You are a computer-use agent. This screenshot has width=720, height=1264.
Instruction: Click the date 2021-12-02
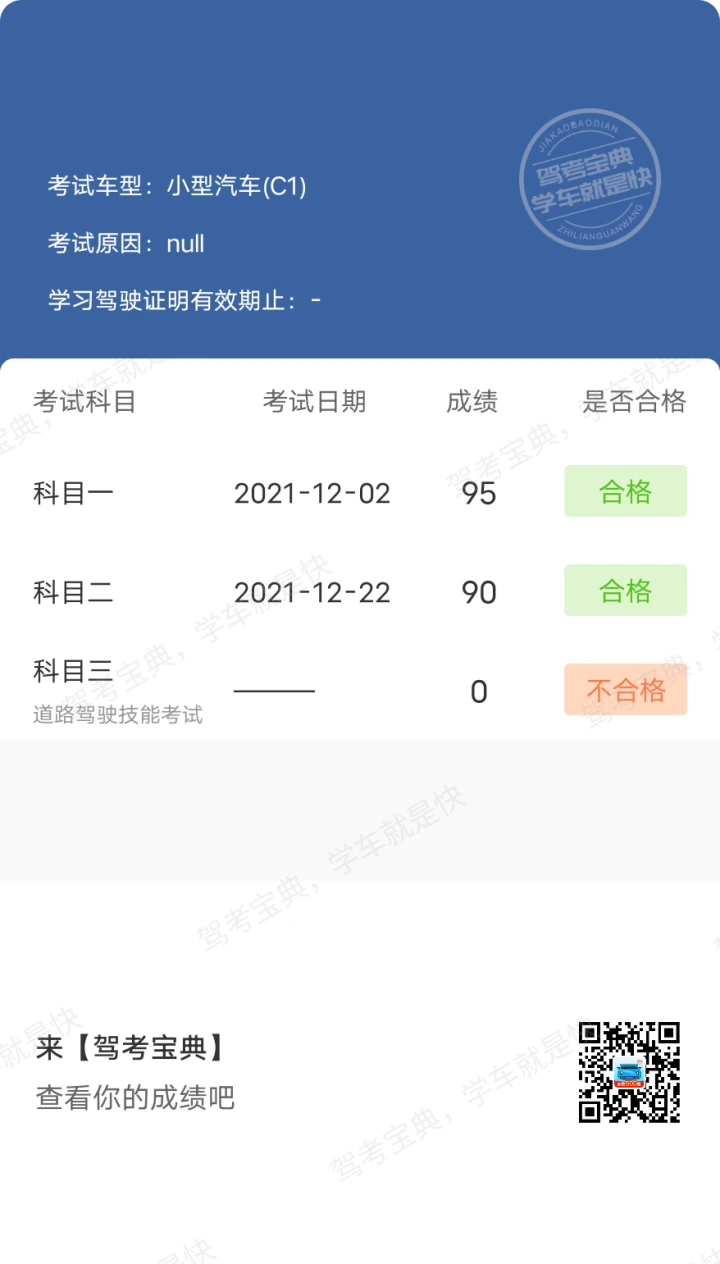coord(312,493)
